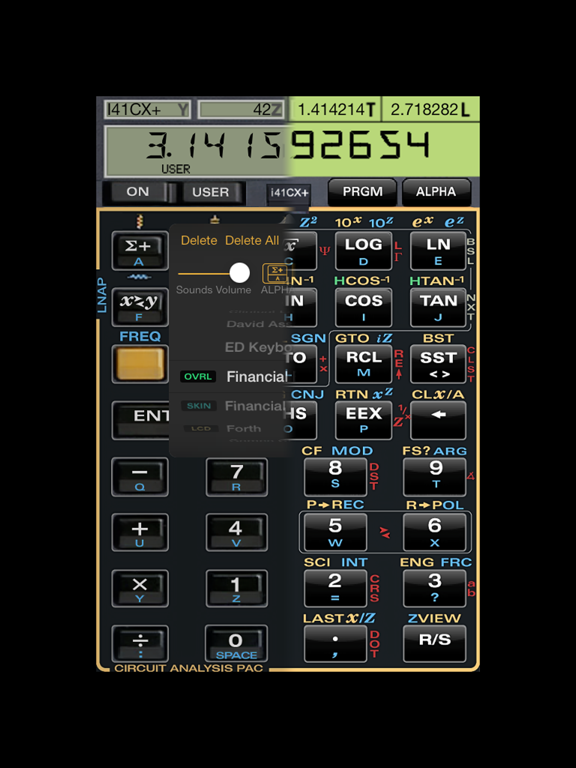This screenshot has width=576, height=768.
Task: Toggle USER mode switch
Action: (211, 192)
